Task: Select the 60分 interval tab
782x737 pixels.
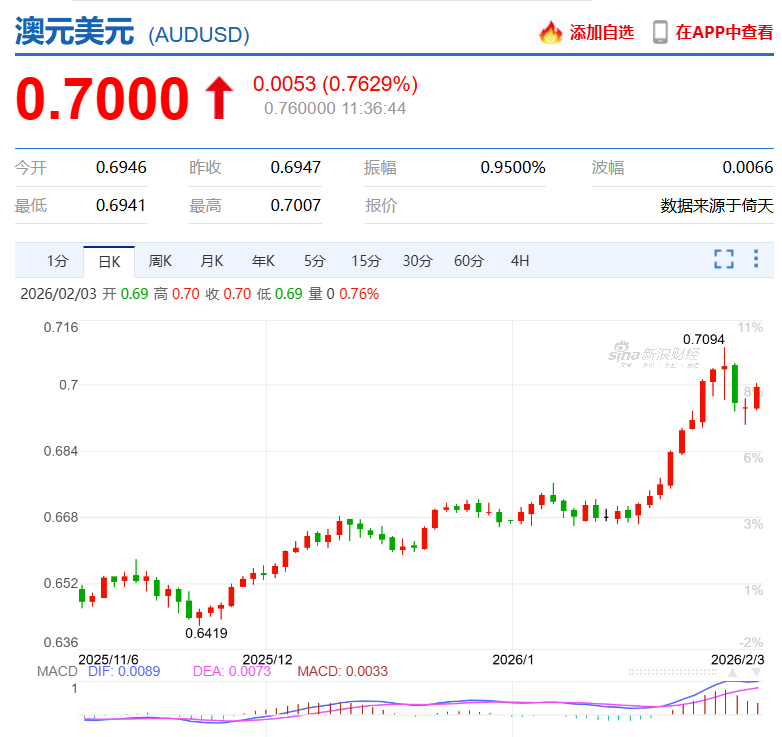Action: point(469,261)
